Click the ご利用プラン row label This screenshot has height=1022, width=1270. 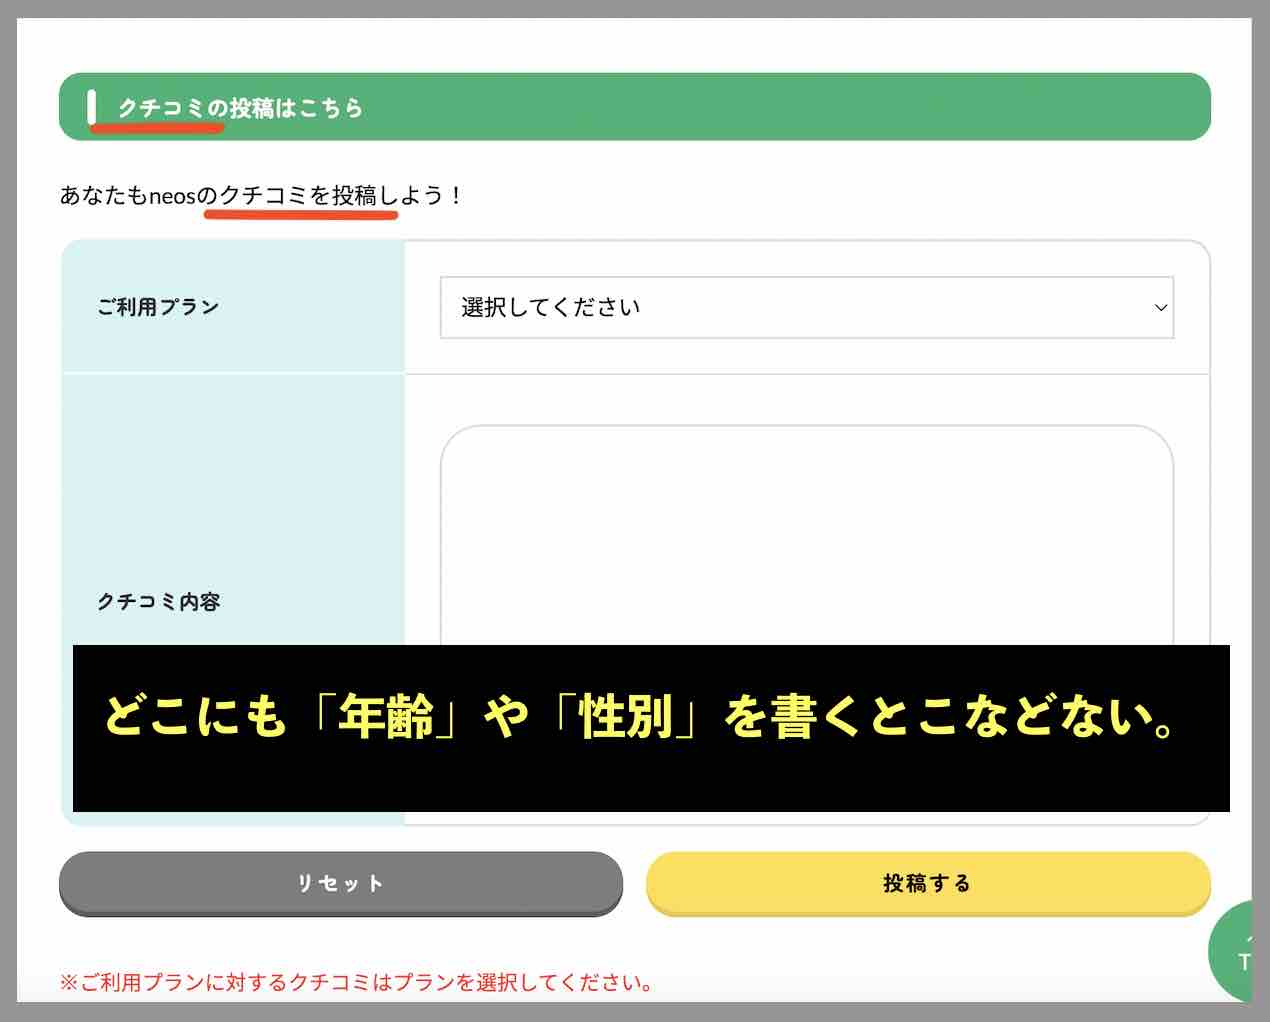160,307
